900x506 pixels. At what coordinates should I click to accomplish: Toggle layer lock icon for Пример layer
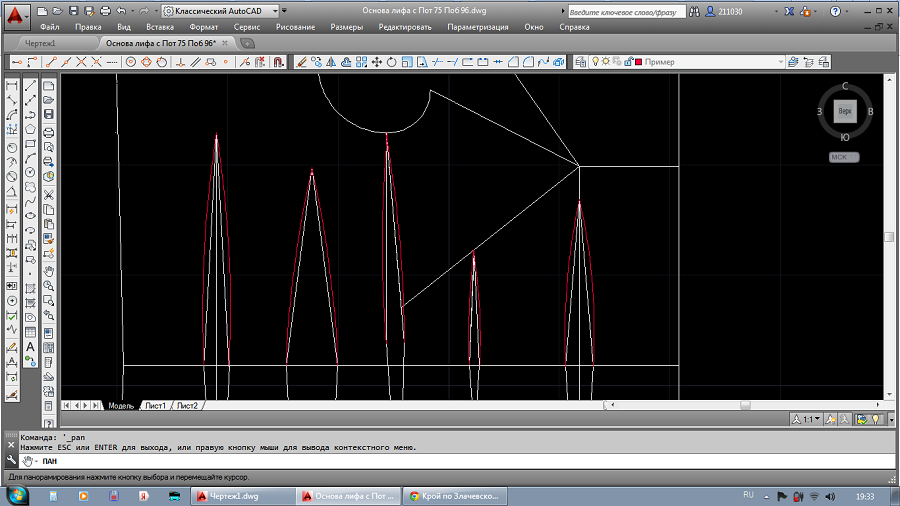point(627,62)
